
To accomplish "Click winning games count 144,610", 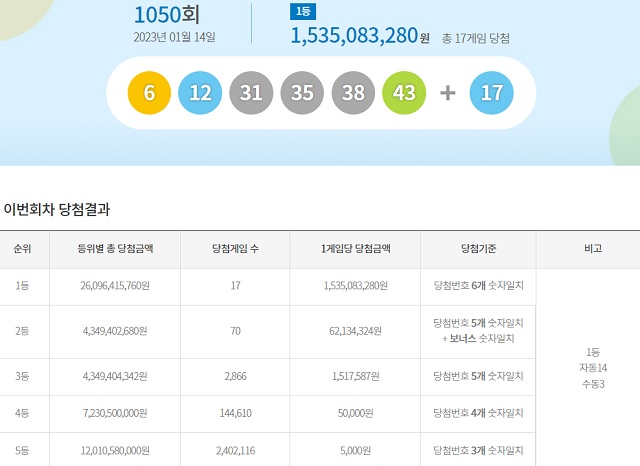I will tap(236, 413).
